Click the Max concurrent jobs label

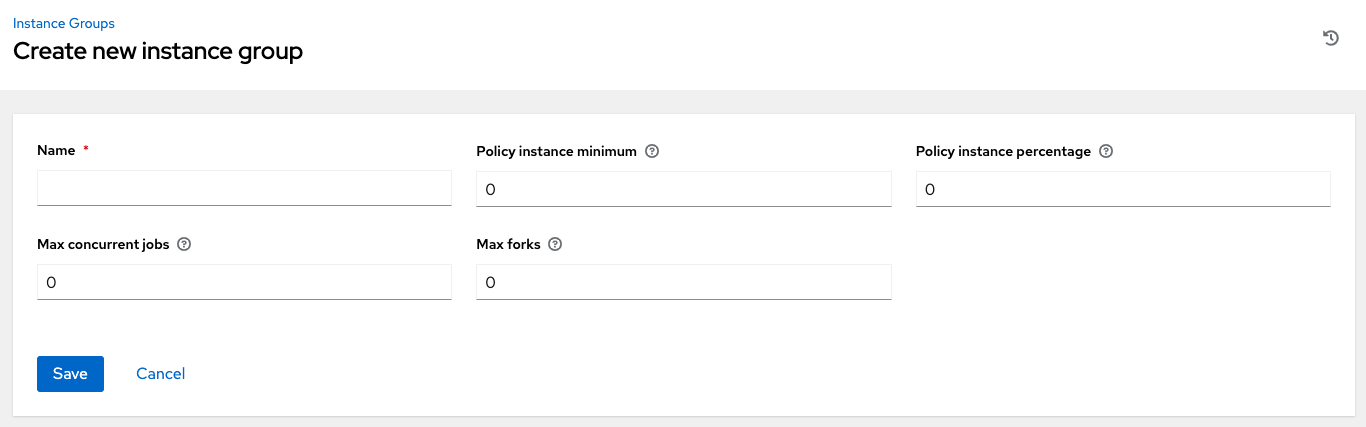tap(103, 245)
